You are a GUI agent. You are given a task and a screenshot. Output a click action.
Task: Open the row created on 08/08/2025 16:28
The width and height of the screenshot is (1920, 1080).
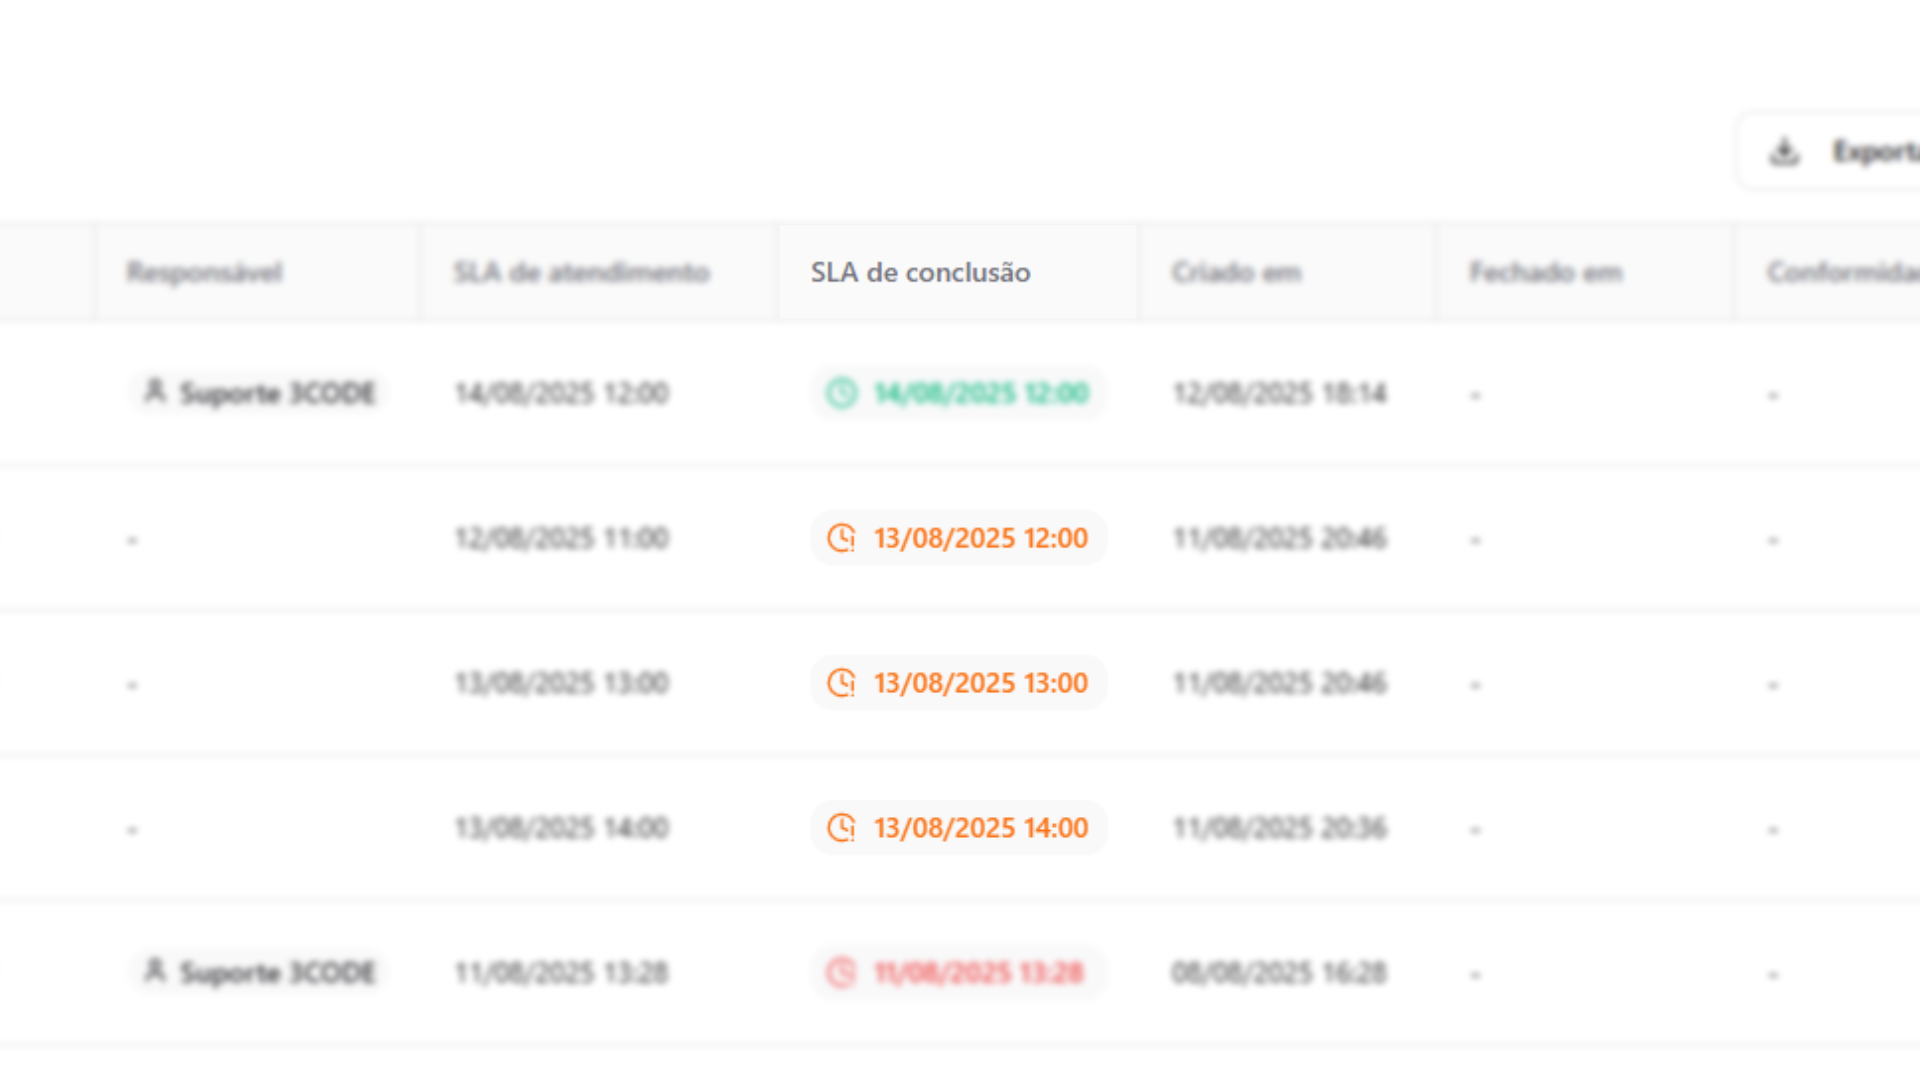click(1279, 972)
